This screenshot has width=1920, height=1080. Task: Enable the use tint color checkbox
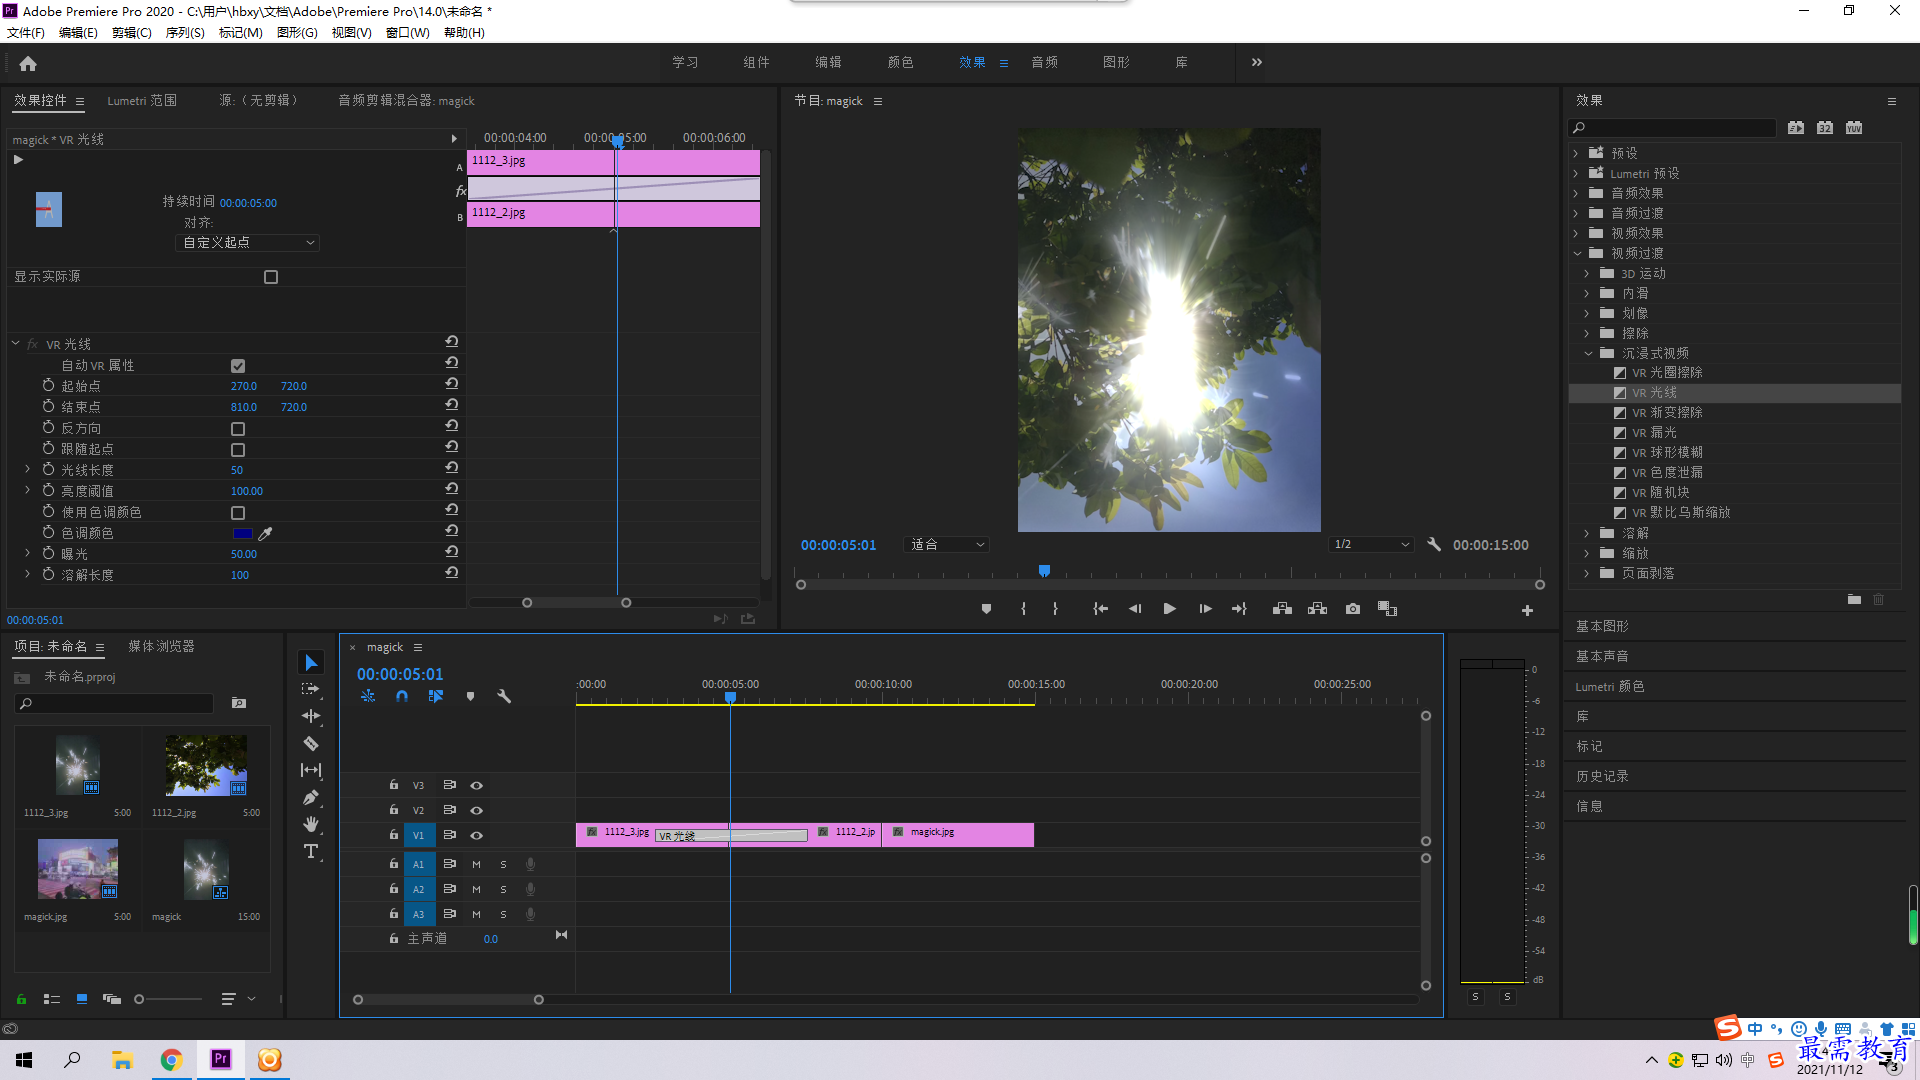coord(238,513)
